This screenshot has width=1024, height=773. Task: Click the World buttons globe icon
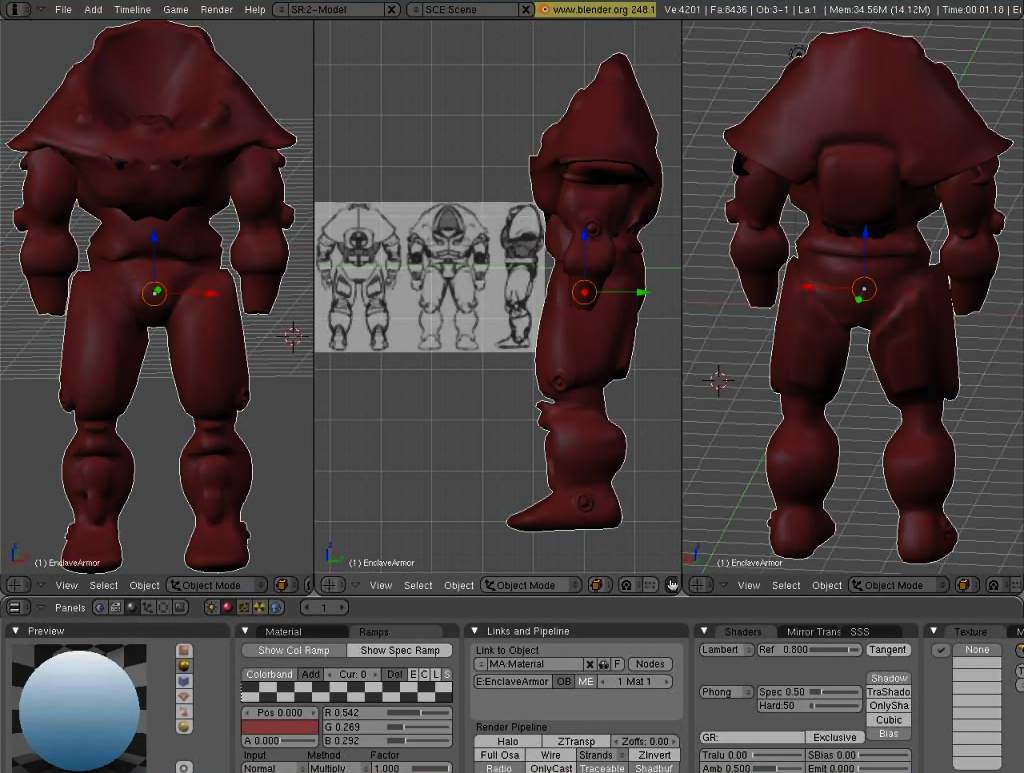pyautogui.click(x=276, y=608)
